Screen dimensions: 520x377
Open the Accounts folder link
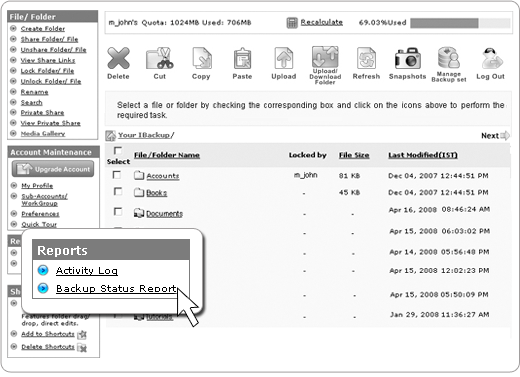coord(163,176)
